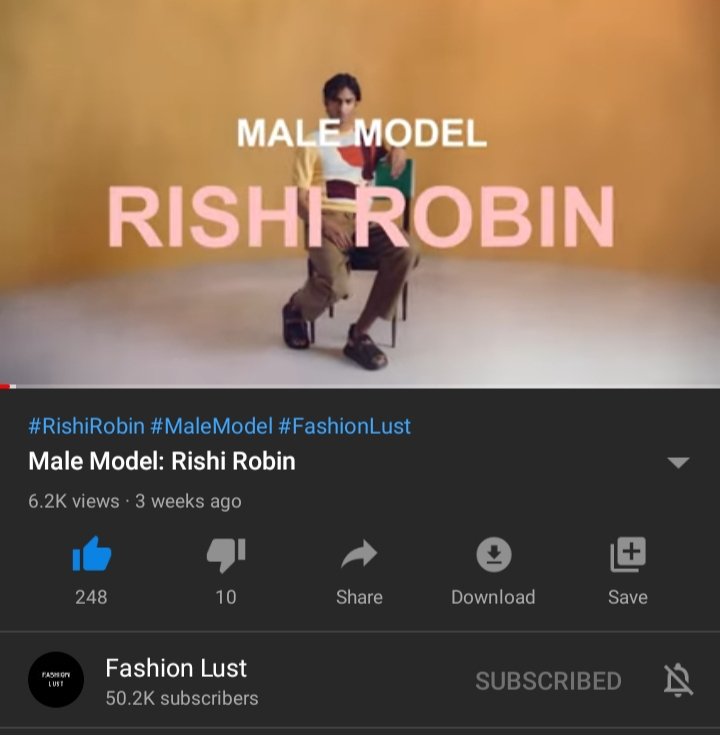Open the Fashion Lust channel name
The height and width of the screenshot is (735, 720).
[176, 668]
